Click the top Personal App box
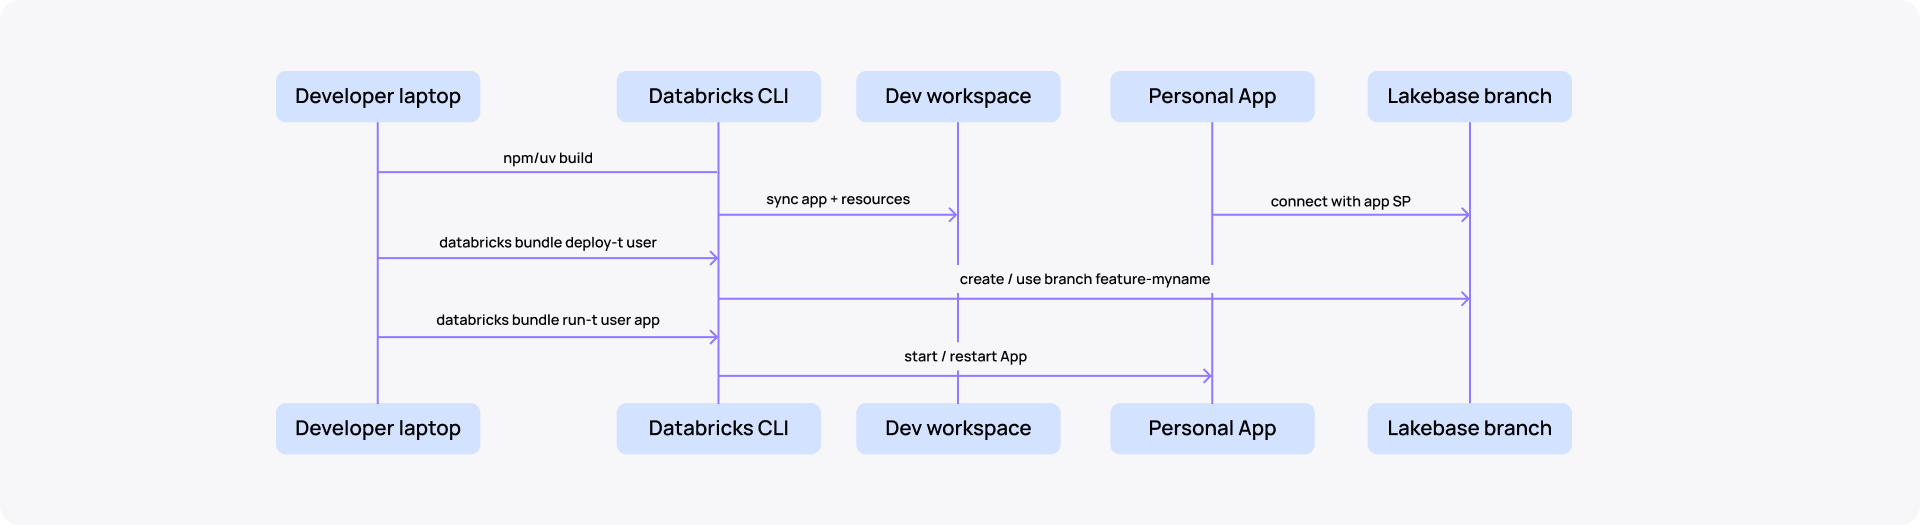 (x=1212, y=96)
